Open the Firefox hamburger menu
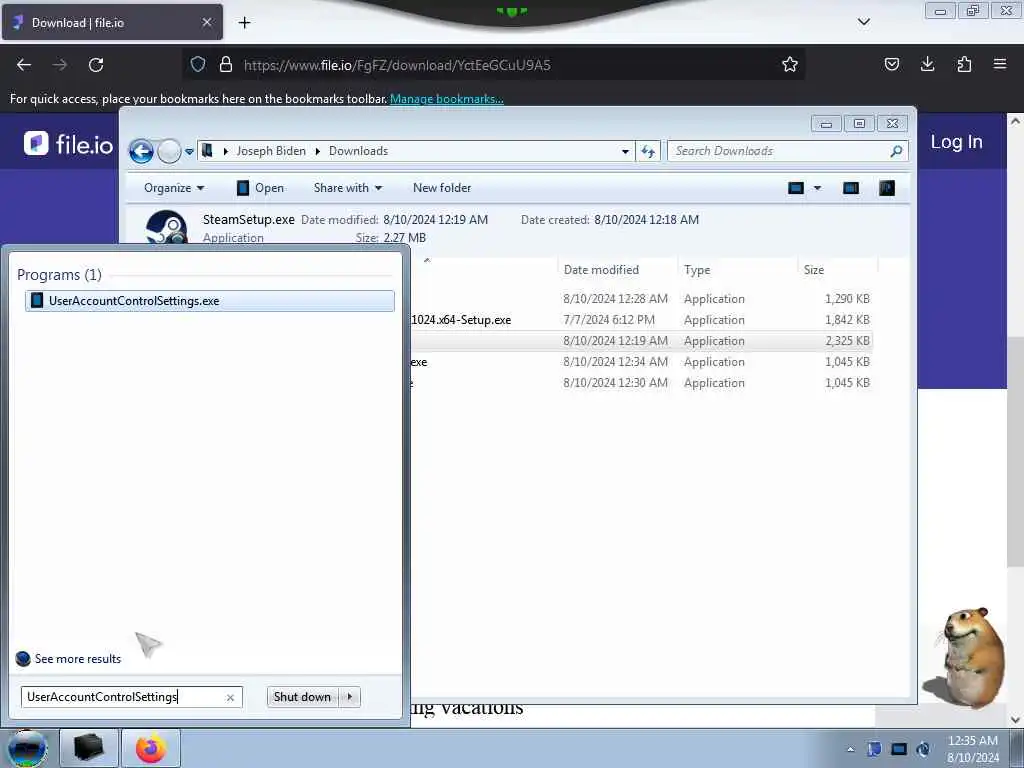 [1000, 65]
